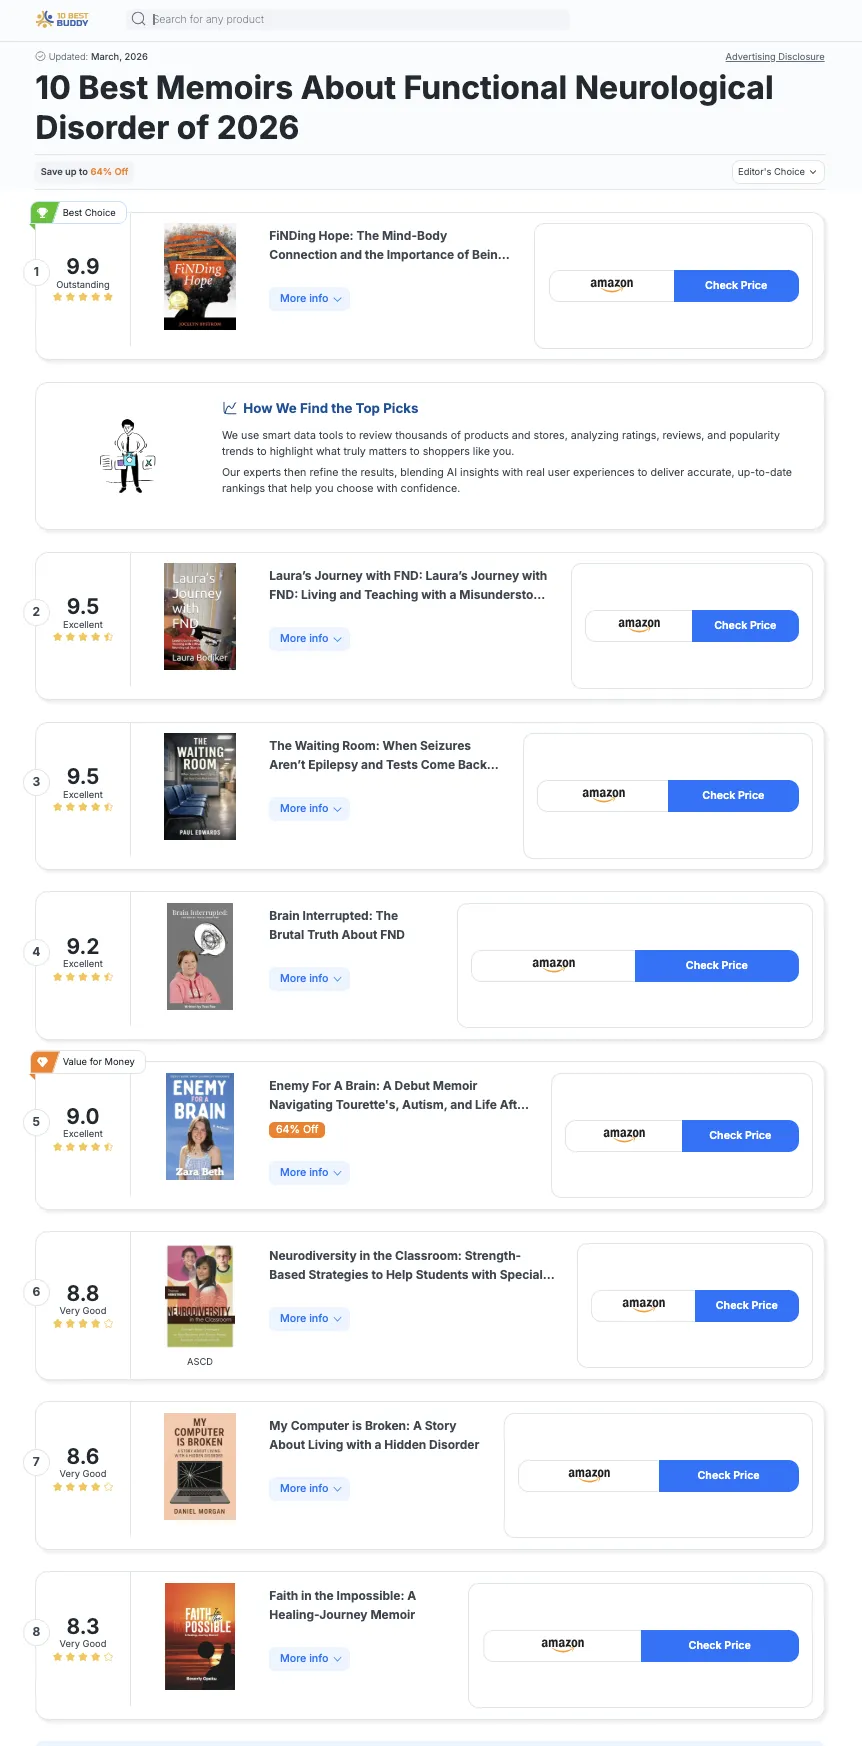Expand More info for FiNDing Hope
The image size is (862, 1746).
click(310, 299)
